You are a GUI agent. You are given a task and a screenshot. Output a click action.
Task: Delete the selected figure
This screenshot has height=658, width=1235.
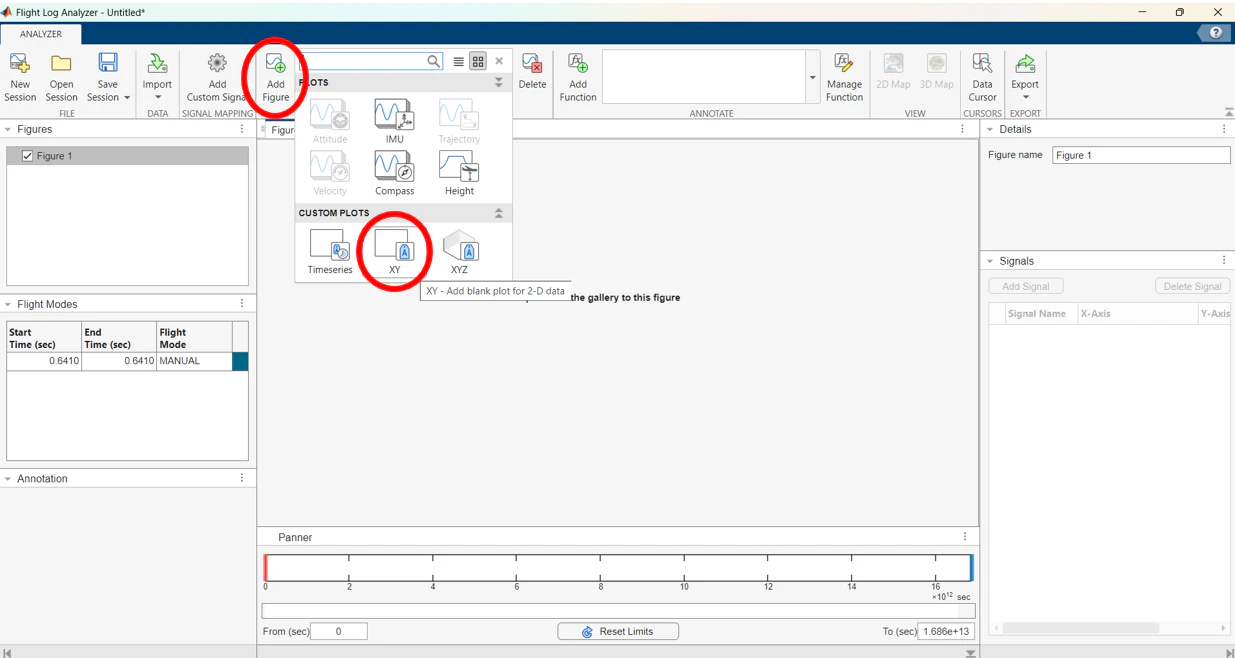point(532,72)
